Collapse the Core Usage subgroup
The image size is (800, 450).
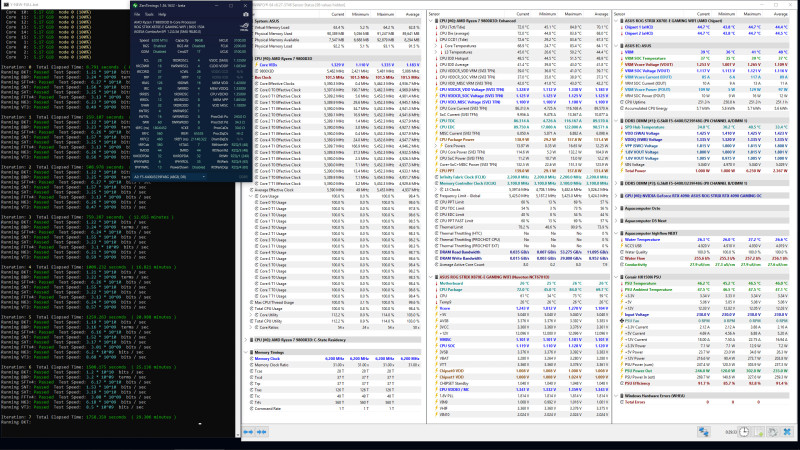pyautogui.click(x=251, y=196)
